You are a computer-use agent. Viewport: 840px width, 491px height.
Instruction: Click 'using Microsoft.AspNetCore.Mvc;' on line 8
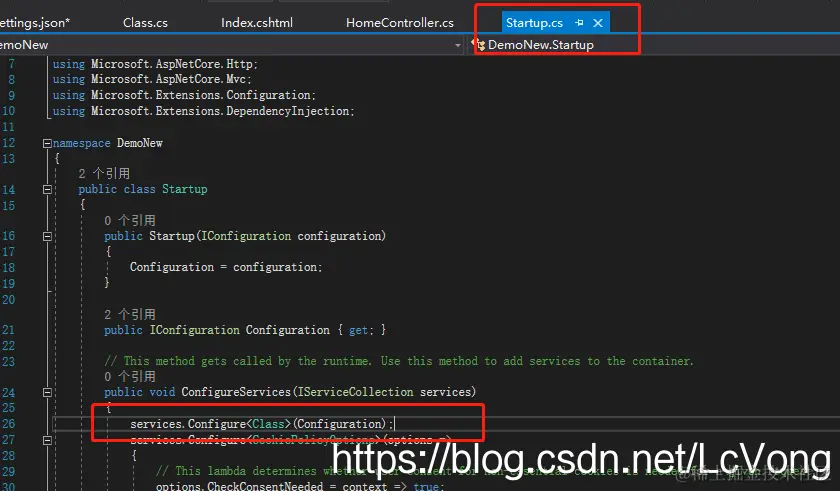tap(152, 79)
